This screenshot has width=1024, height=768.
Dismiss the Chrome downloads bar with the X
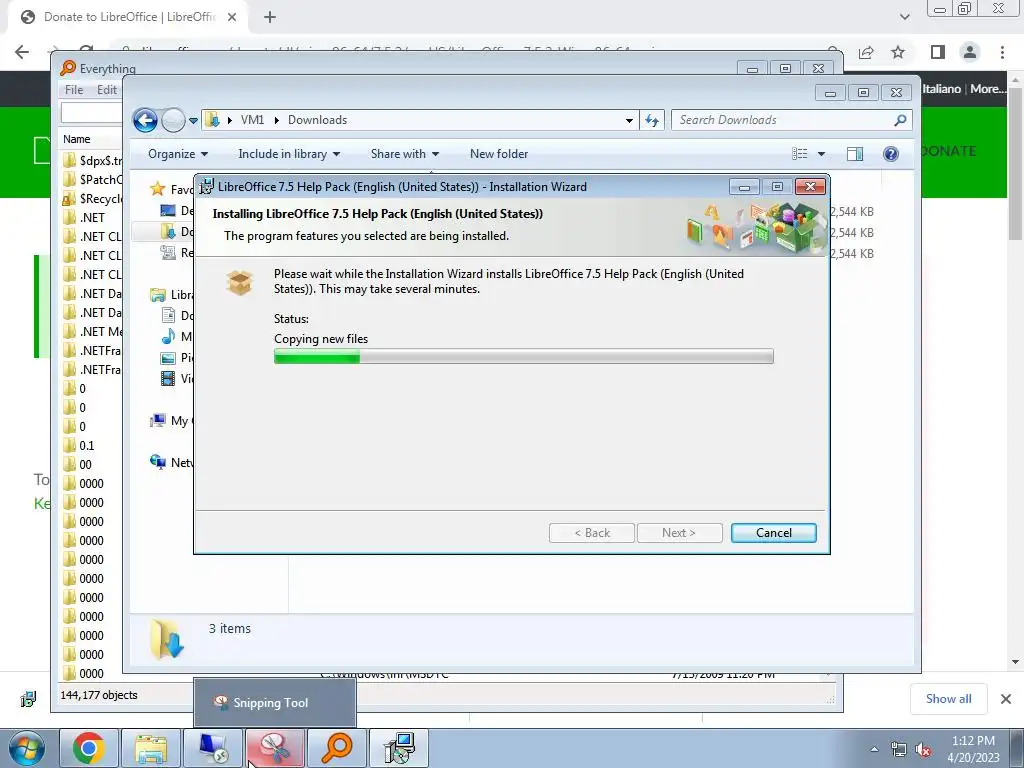tap(1006, 699)
